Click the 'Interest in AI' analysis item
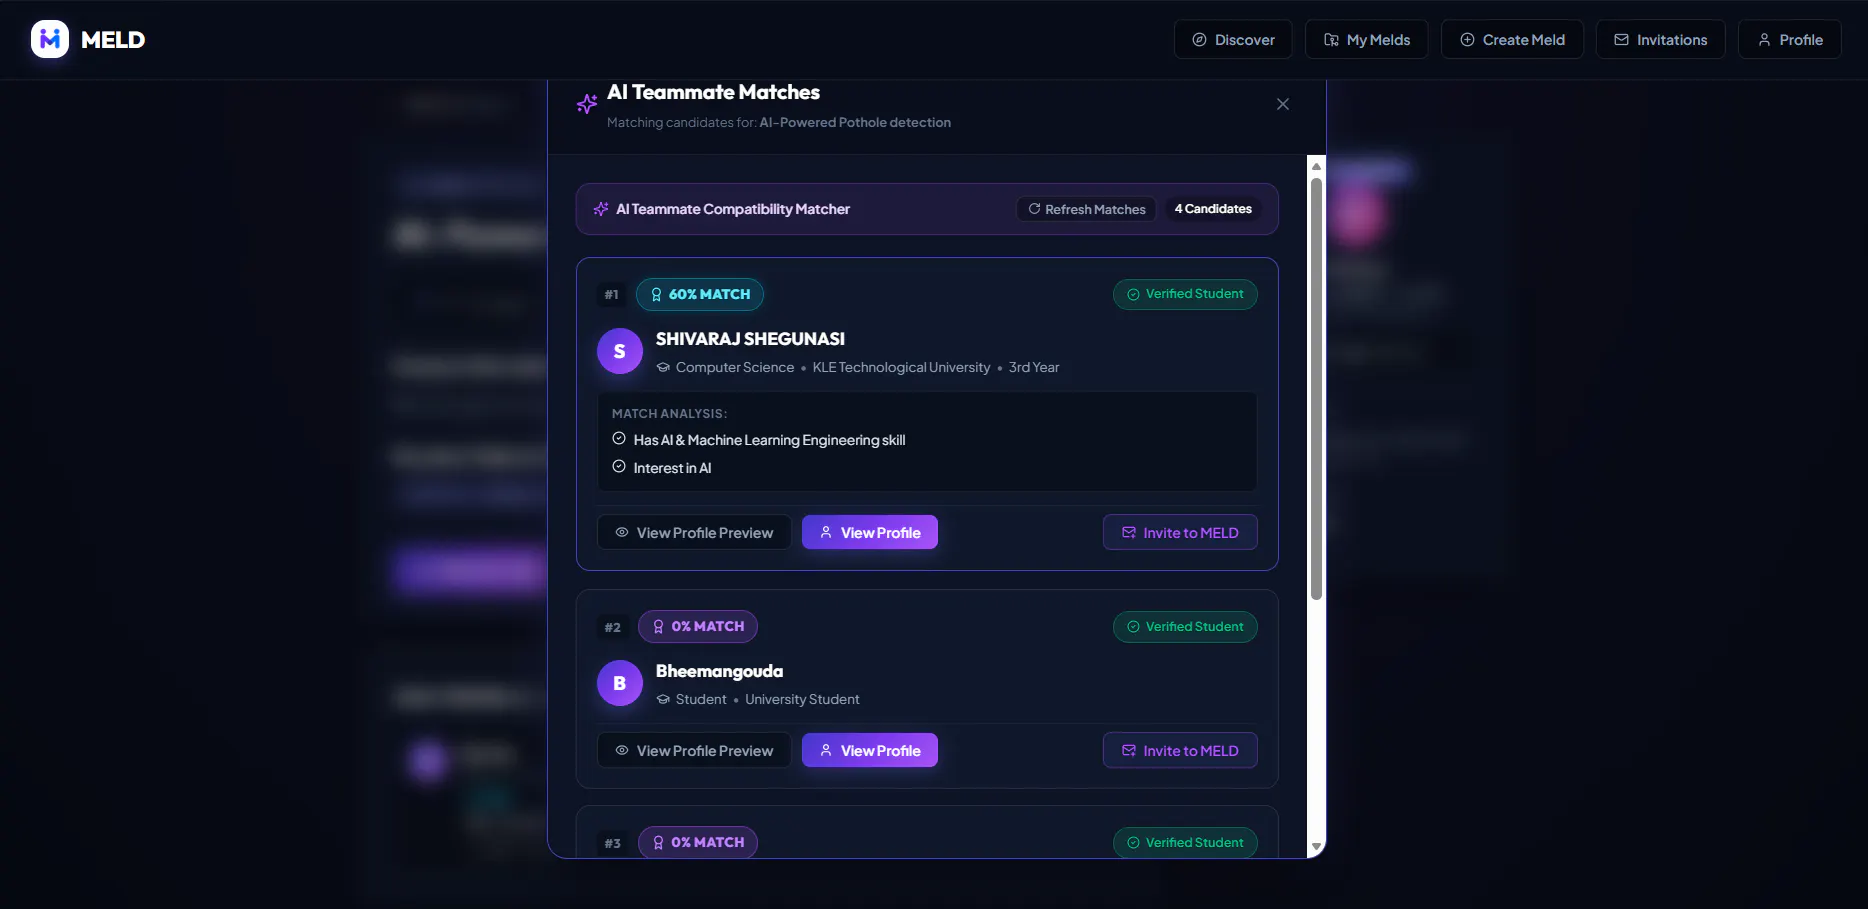Viewport: 1868px width, 909px height. pyautogui.click(x=672, y=468)
